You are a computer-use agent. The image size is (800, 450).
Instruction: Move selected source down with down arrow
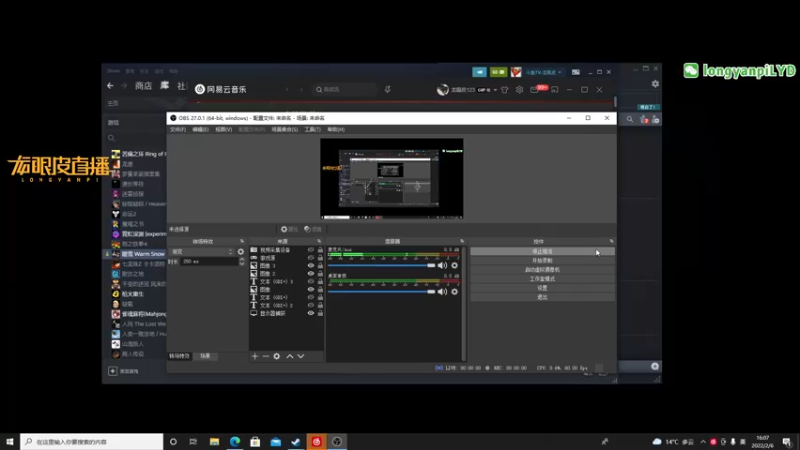pos(301,356)
